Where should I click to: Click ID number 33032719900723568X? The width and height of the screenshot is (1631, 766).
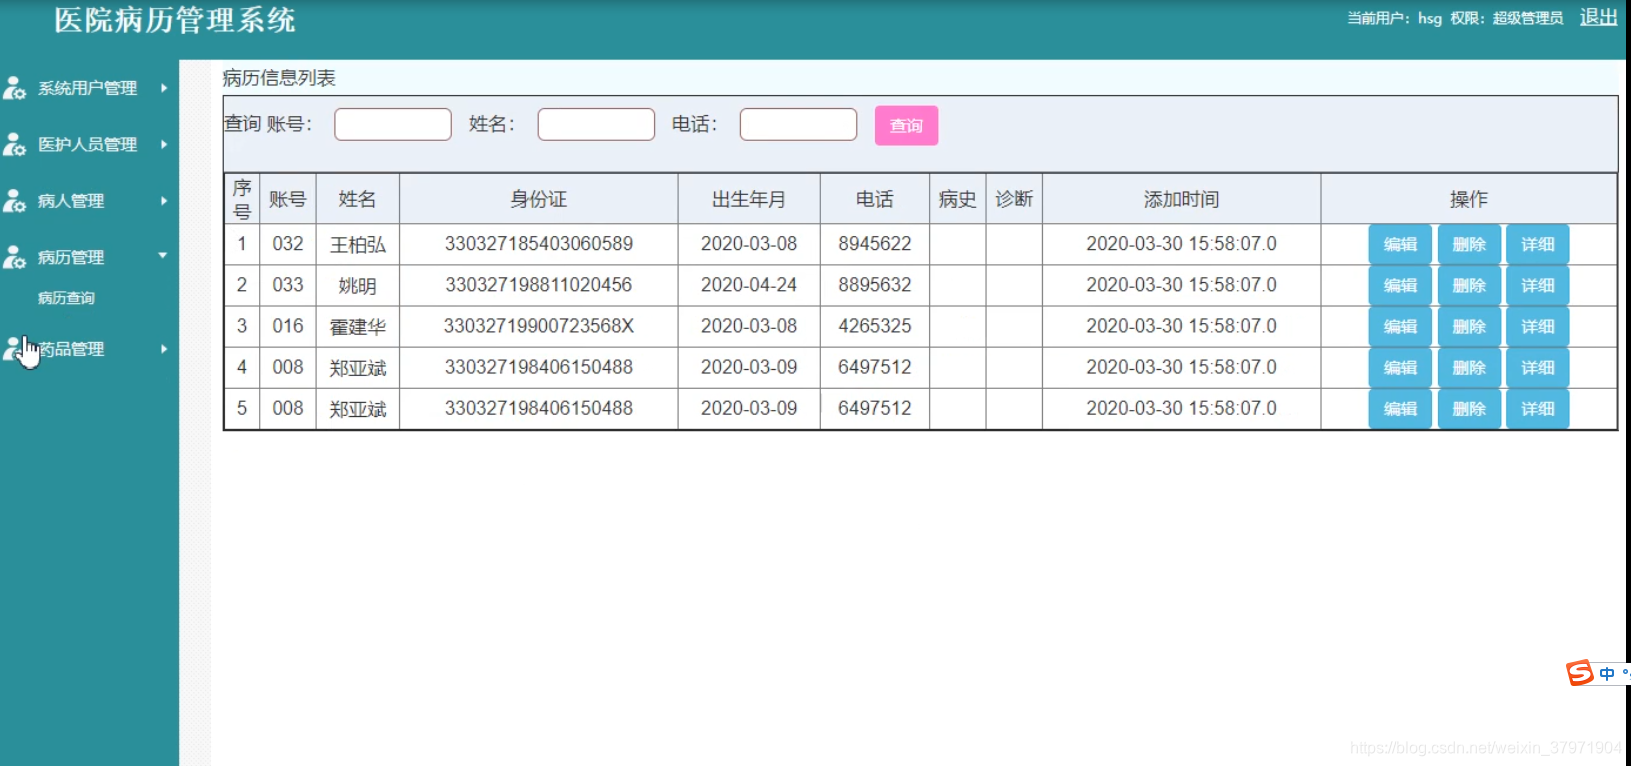pos(539,325)
